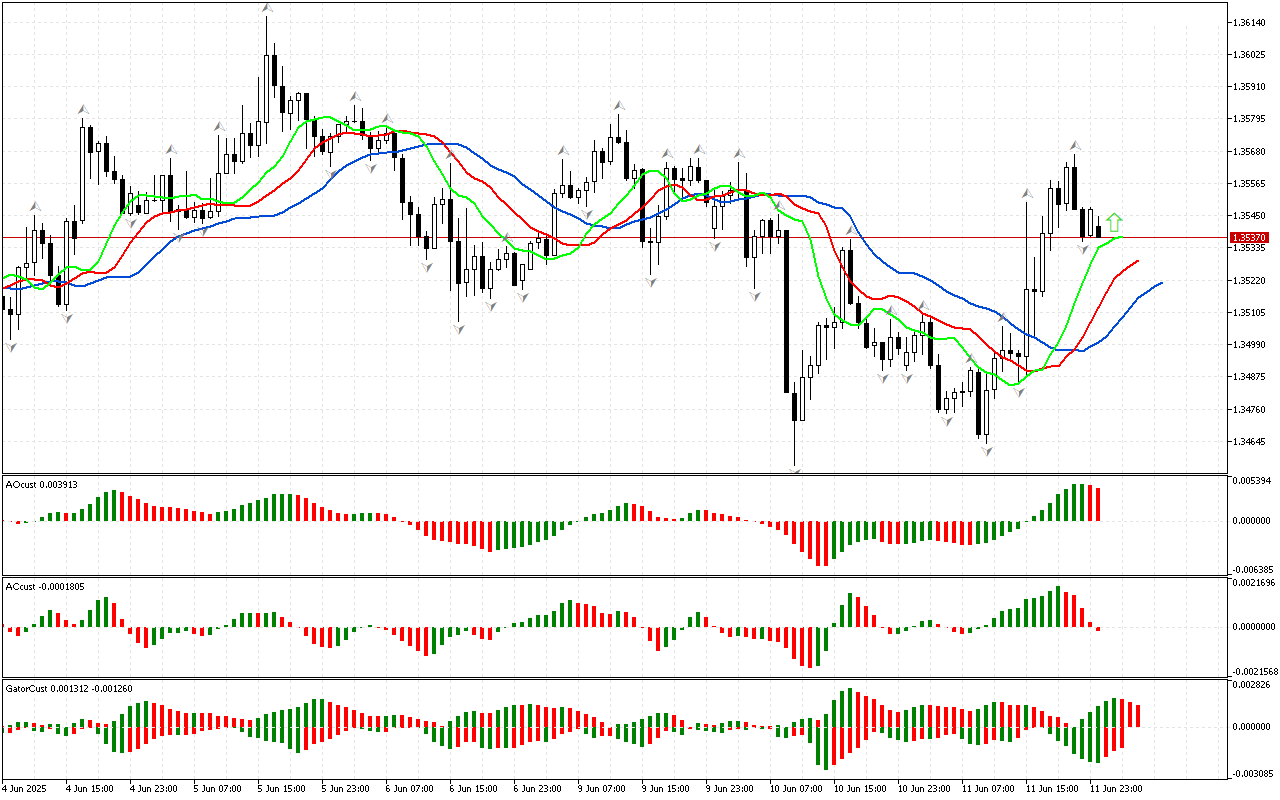Click the red current price tag 1.35370
Screen dimensions: 1280x800
coord(1249,238)
